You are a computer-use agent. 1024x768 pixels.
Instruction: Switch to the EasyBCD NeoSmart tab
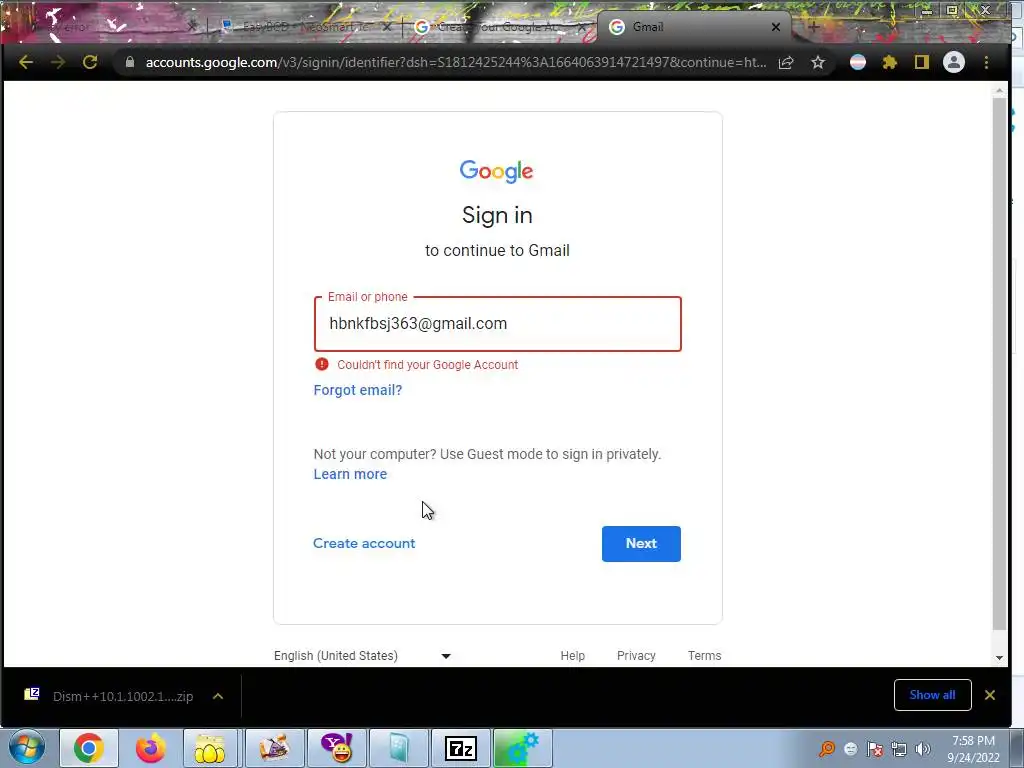pos(305,27)
